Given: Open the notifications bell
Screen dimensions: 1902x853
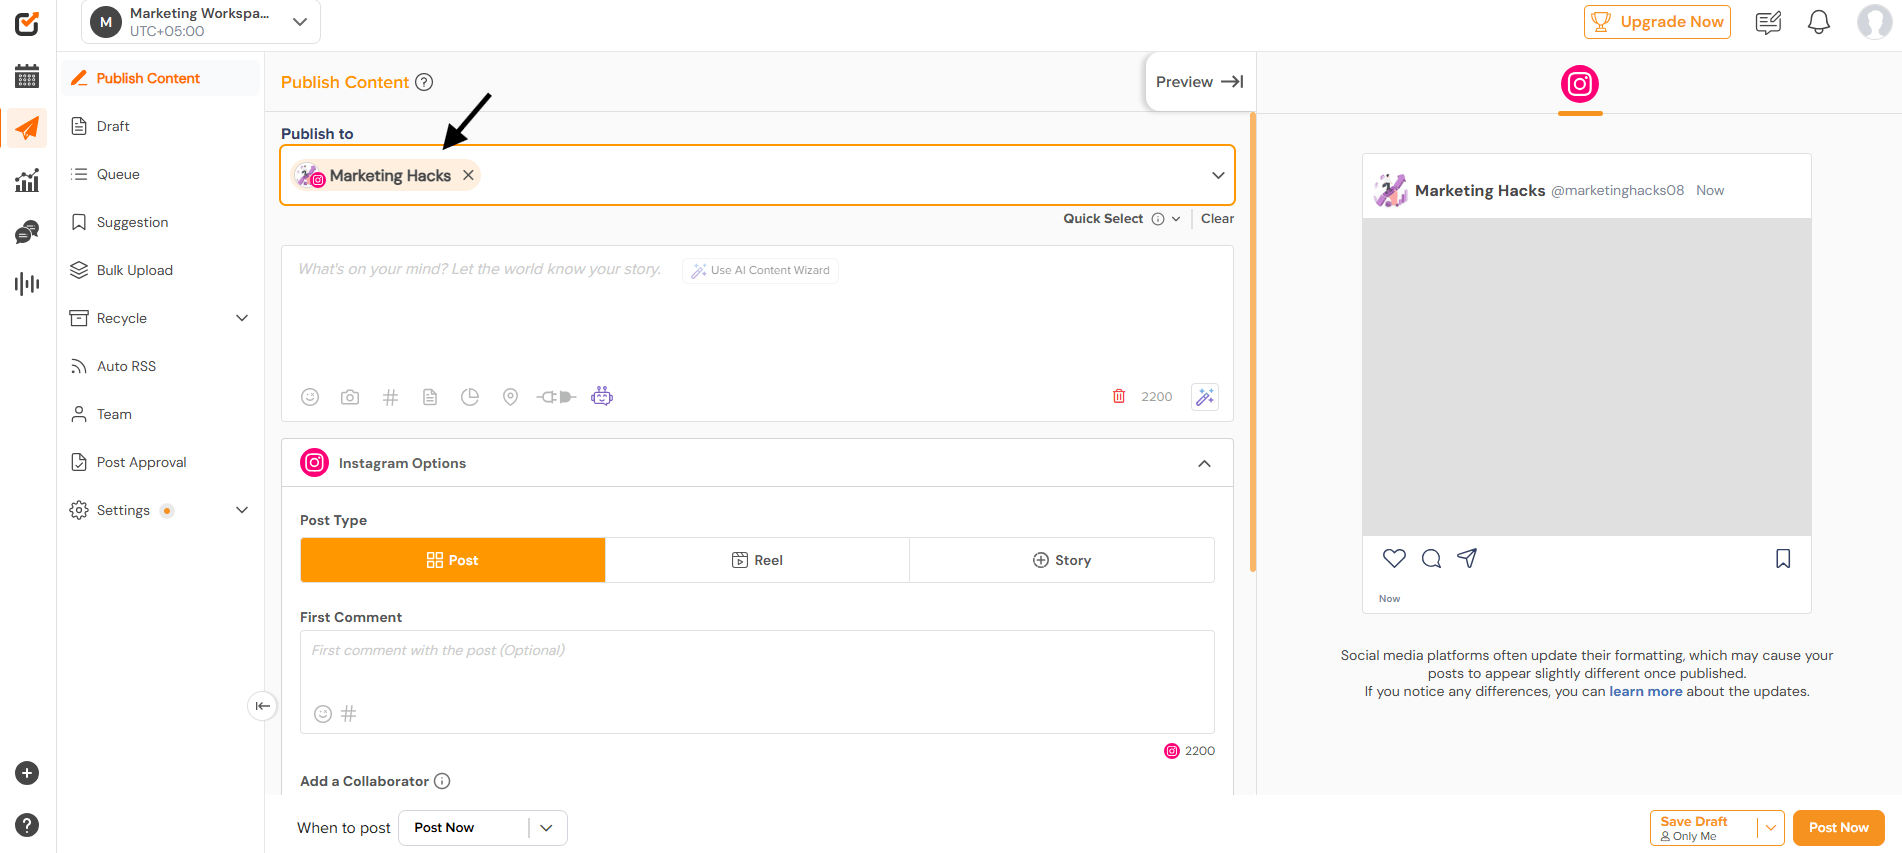Looking at the screenshot, I should click(x=1819, y=22).
